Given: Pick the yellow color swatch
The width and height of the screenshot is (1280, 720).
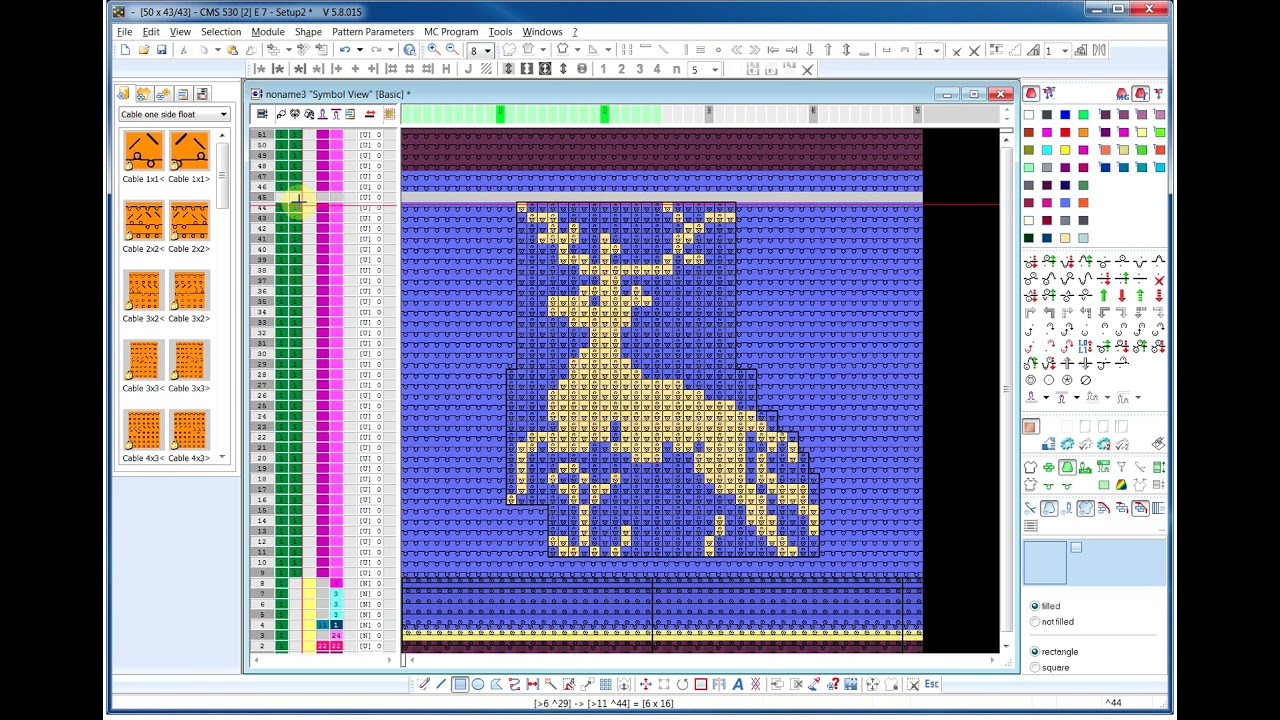Looking at the screenshot, I should [x=1065, y=150].
